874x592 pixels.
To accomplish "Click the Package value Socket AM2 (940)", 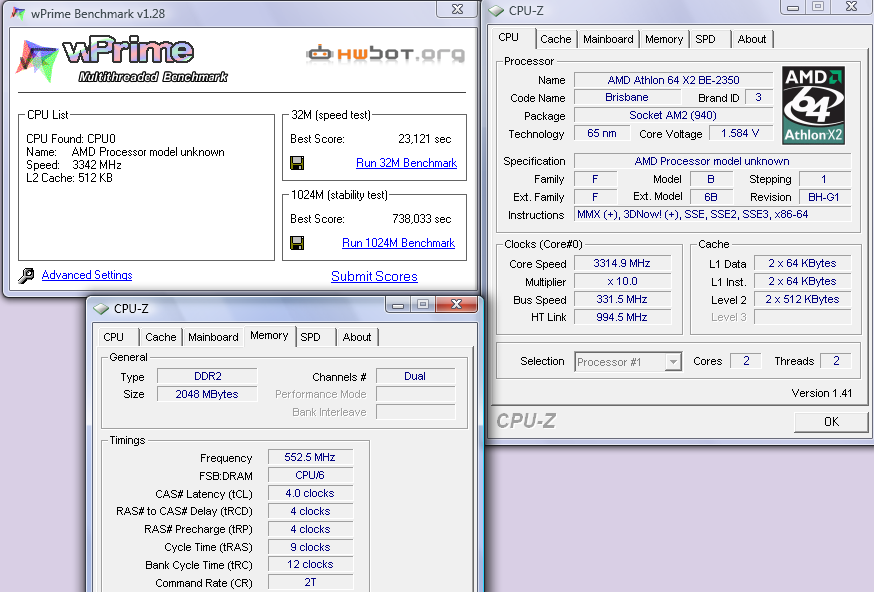I will tap(673, 115).
